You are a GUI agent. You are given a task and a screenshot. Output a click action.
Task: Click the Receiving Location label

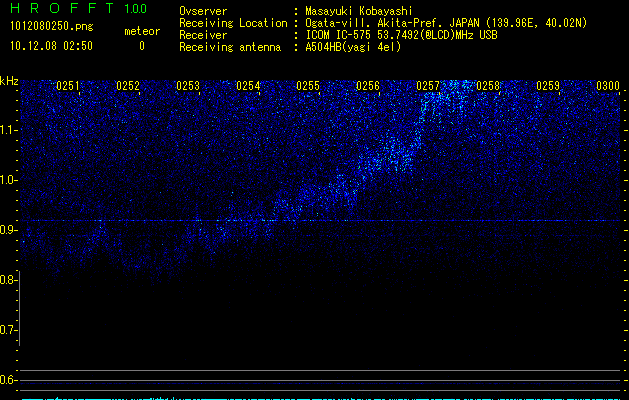point(233,23)
